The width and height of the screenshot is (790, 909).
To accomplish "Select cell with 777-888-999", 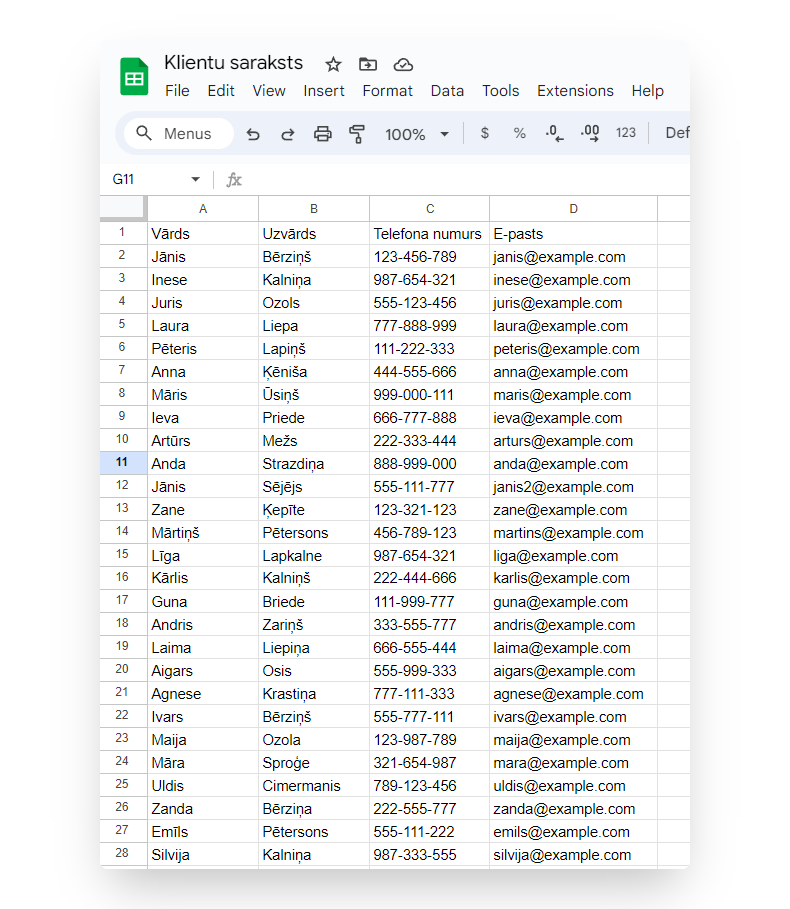I will 429,326.
